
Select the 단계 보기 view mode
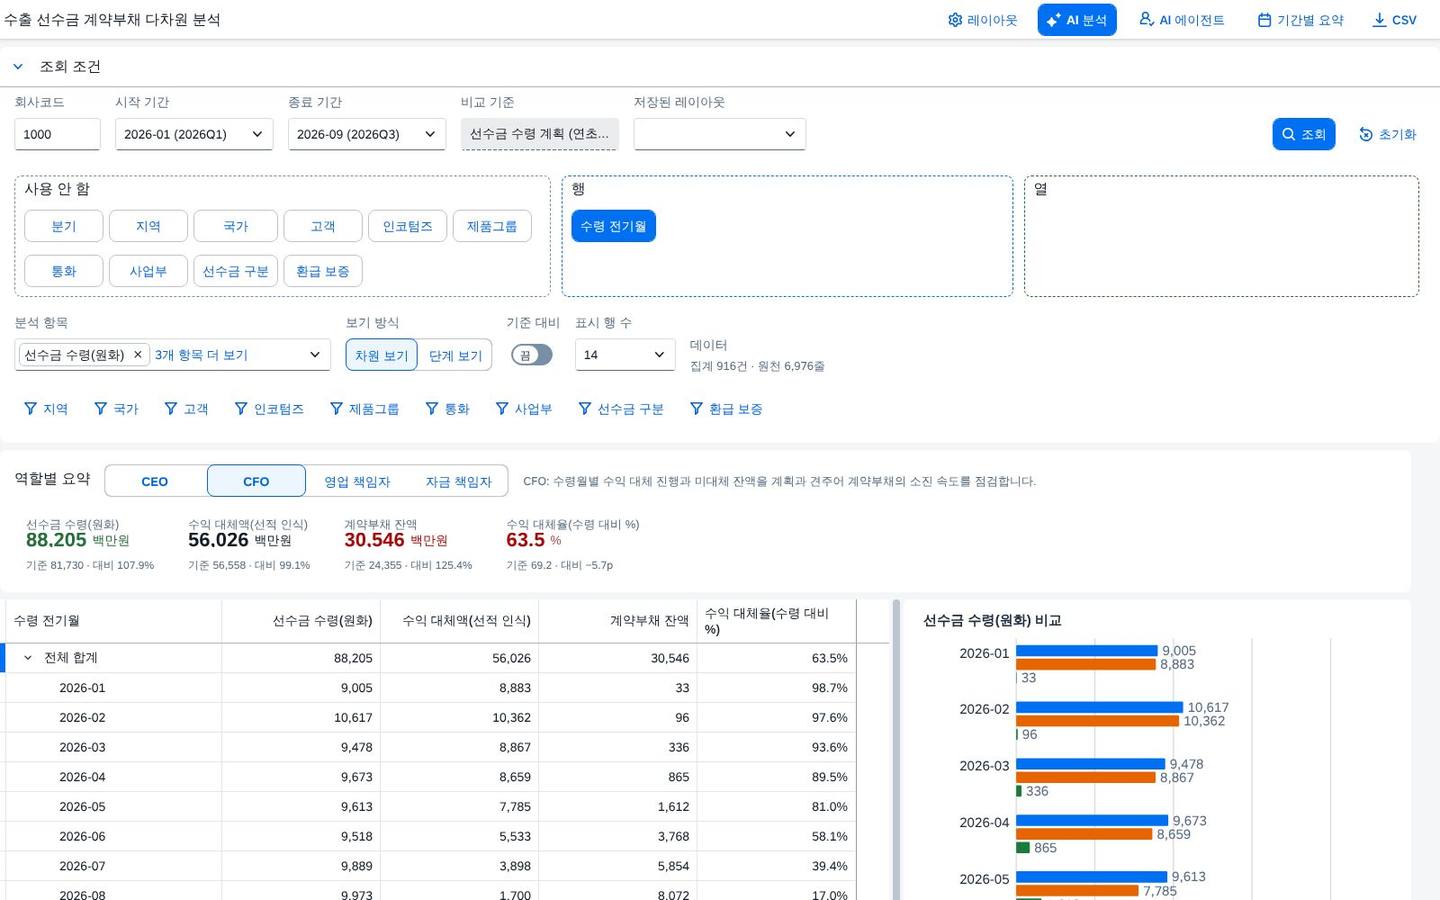pyautogui.click(x=455, y=355)
